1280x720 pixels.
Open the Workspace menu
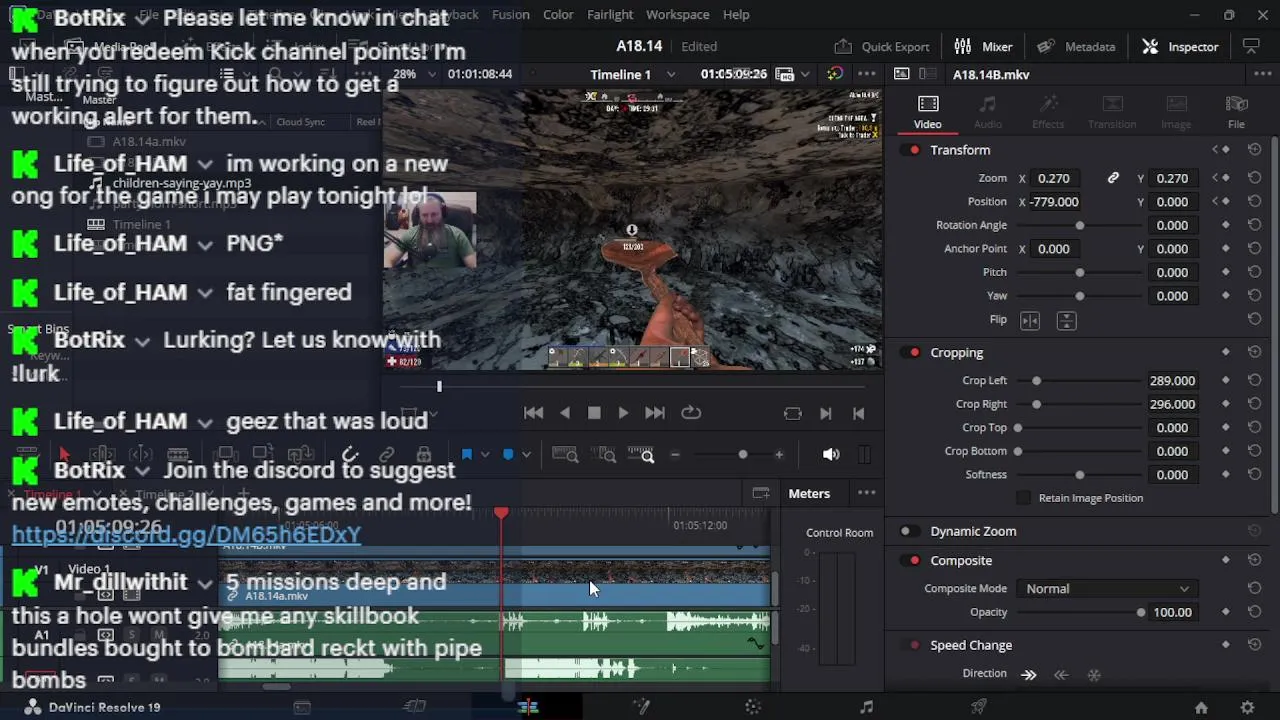click(x=677, y=15)
